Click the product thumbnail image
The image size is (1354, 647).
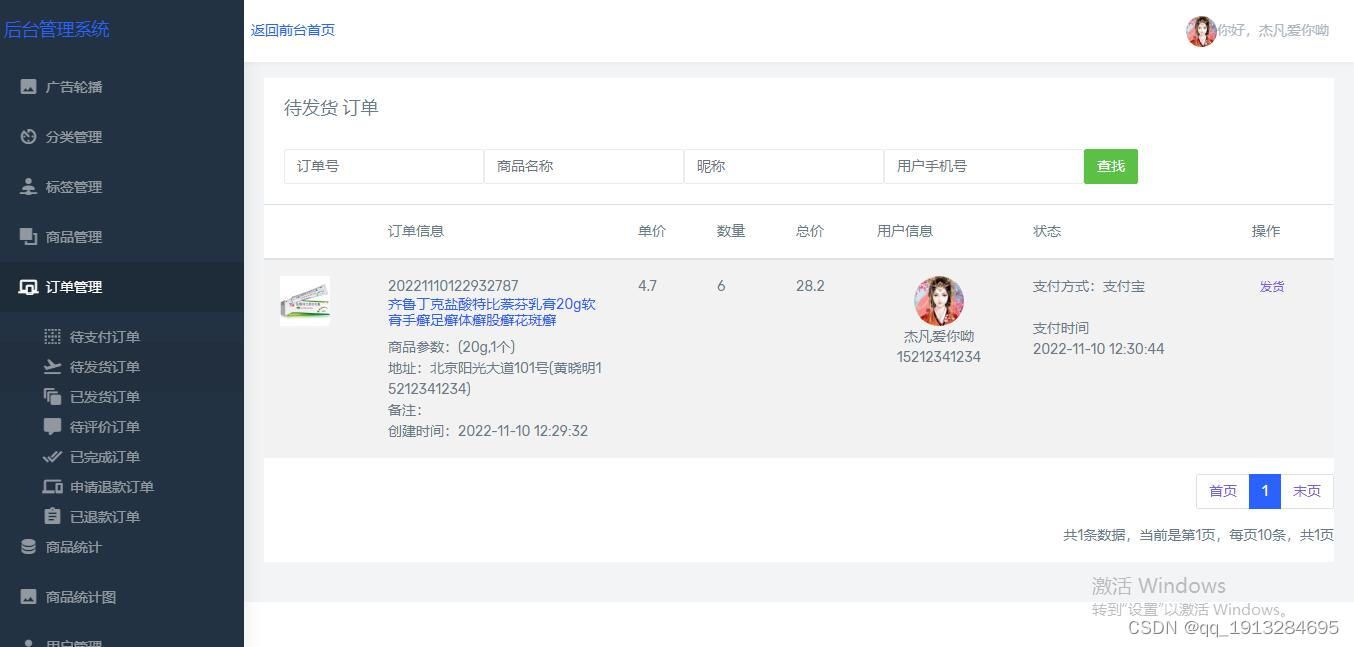click(305, 301)
